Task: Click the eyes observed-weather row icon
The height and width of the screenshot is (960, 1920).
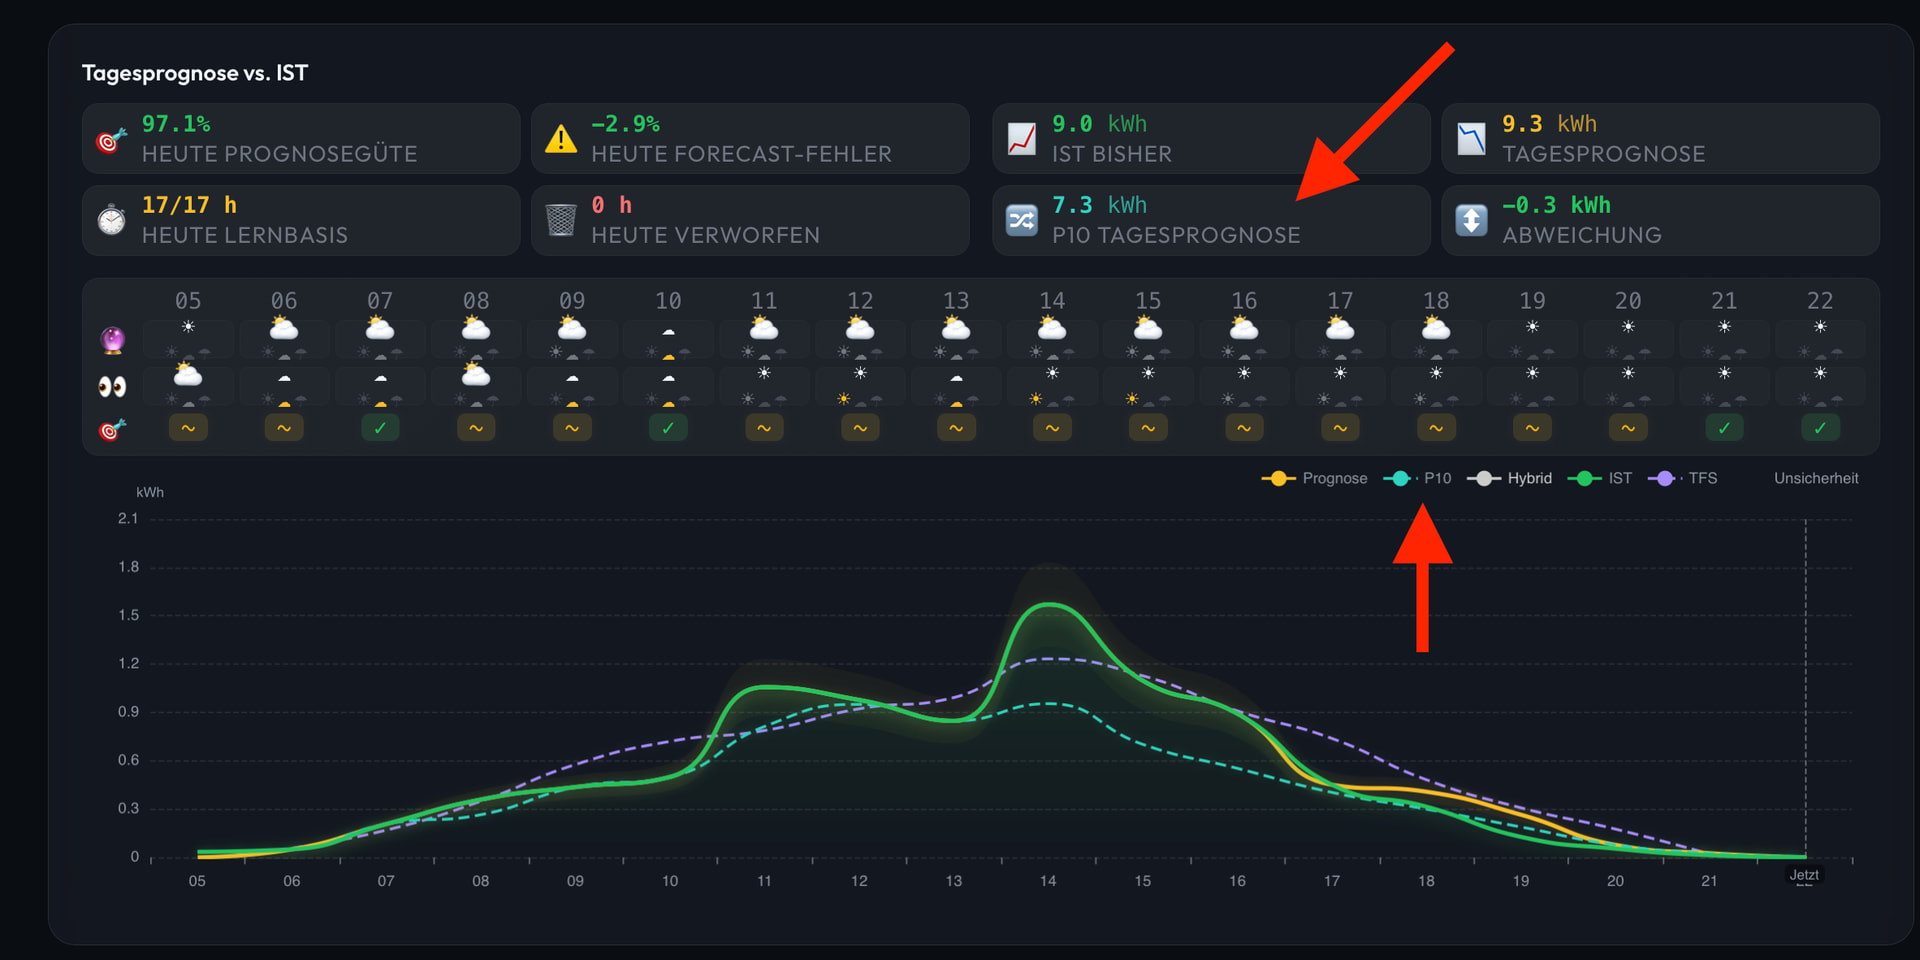Action: click(113, 386)
